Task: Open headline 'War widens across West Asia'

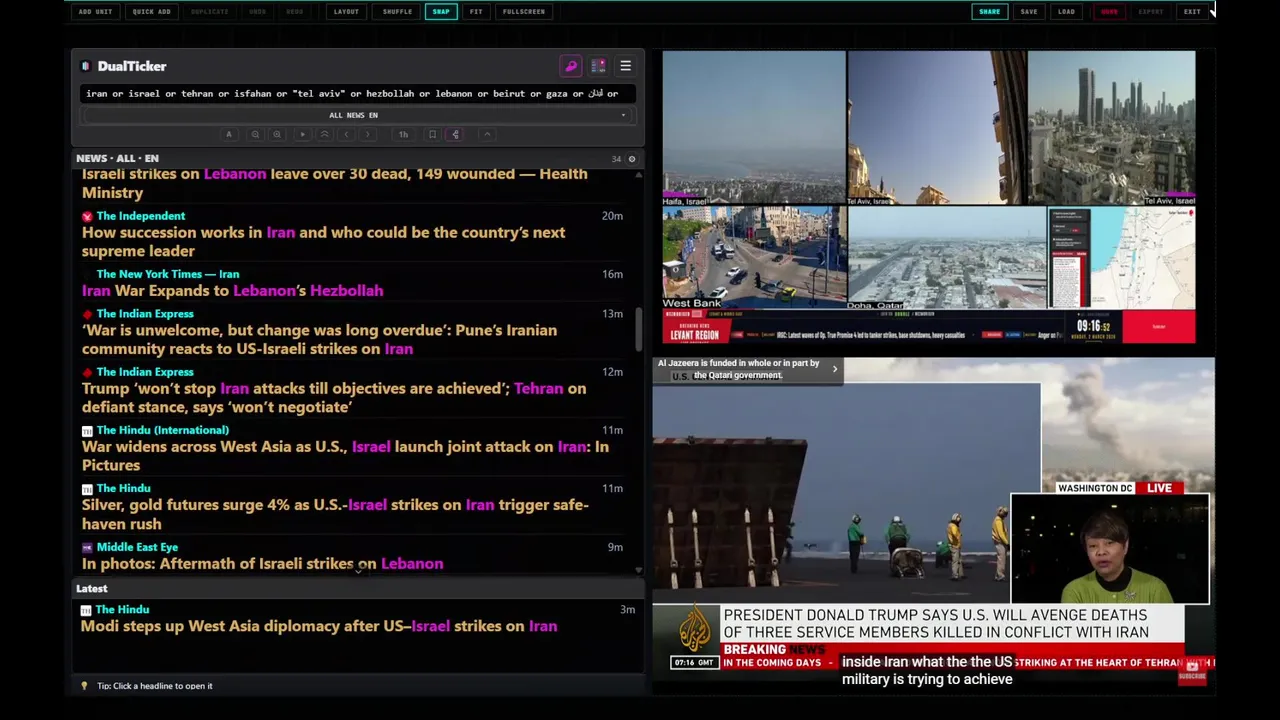Action: click(x=345, y=456)
